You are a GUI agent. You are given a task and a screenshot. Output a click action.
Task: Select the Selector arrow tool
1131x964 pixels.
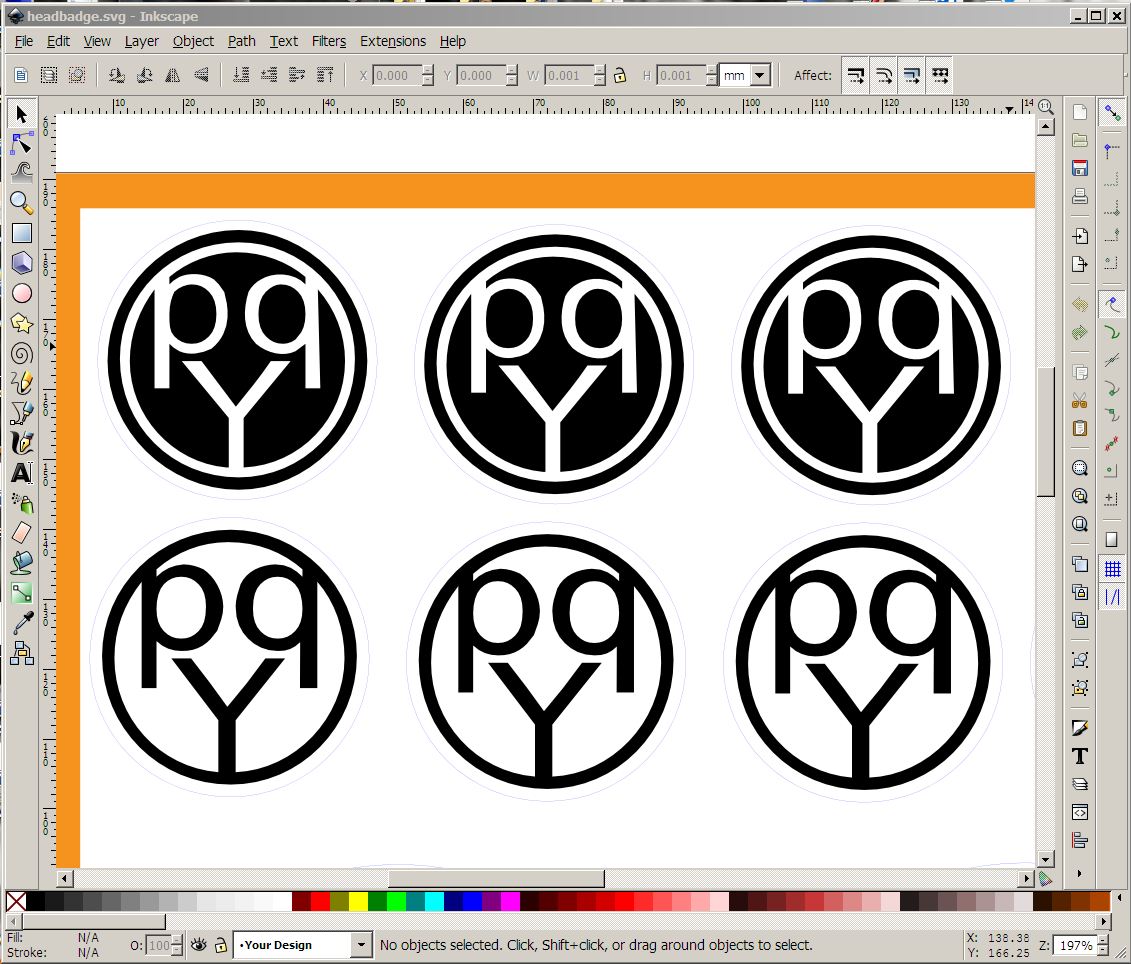coord(22,114)
